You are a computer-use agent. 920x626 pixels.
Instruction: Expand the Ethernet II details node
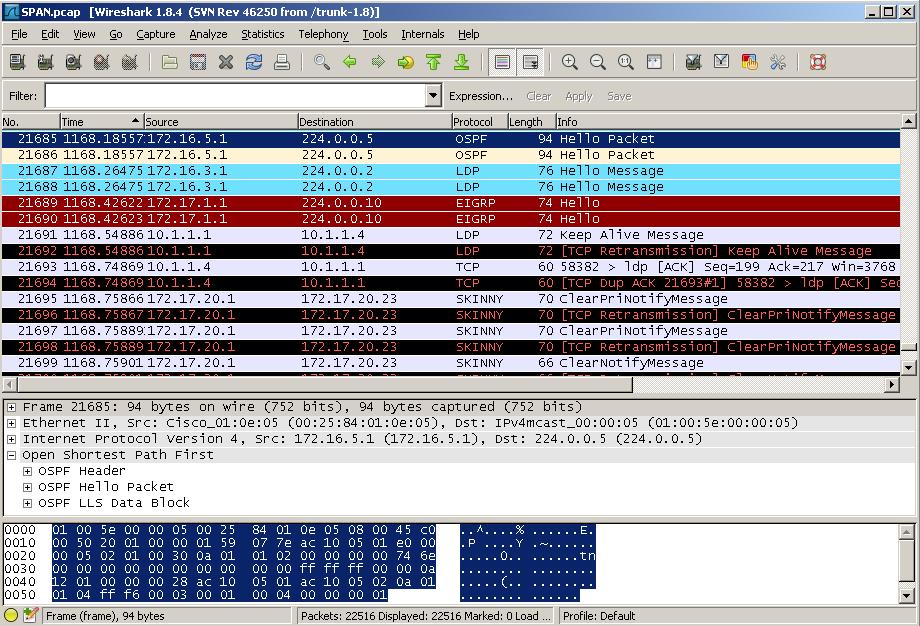point(11,423)
